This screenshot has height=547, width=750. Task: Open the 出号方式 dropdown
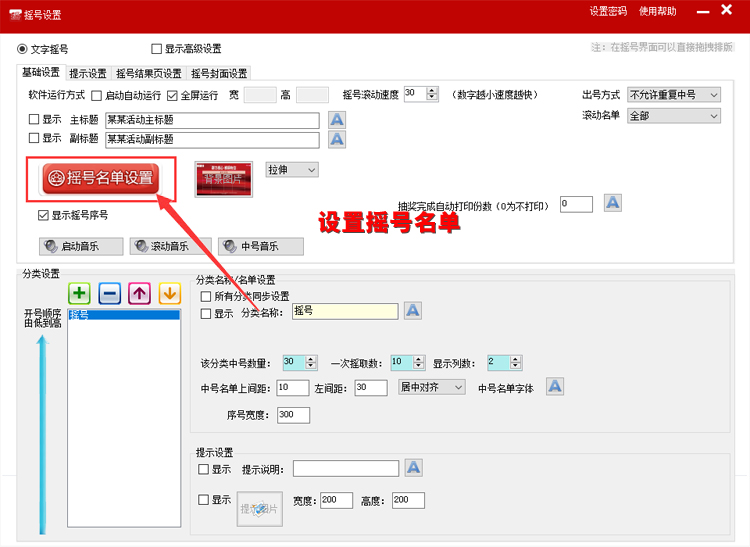pos(674,95)
